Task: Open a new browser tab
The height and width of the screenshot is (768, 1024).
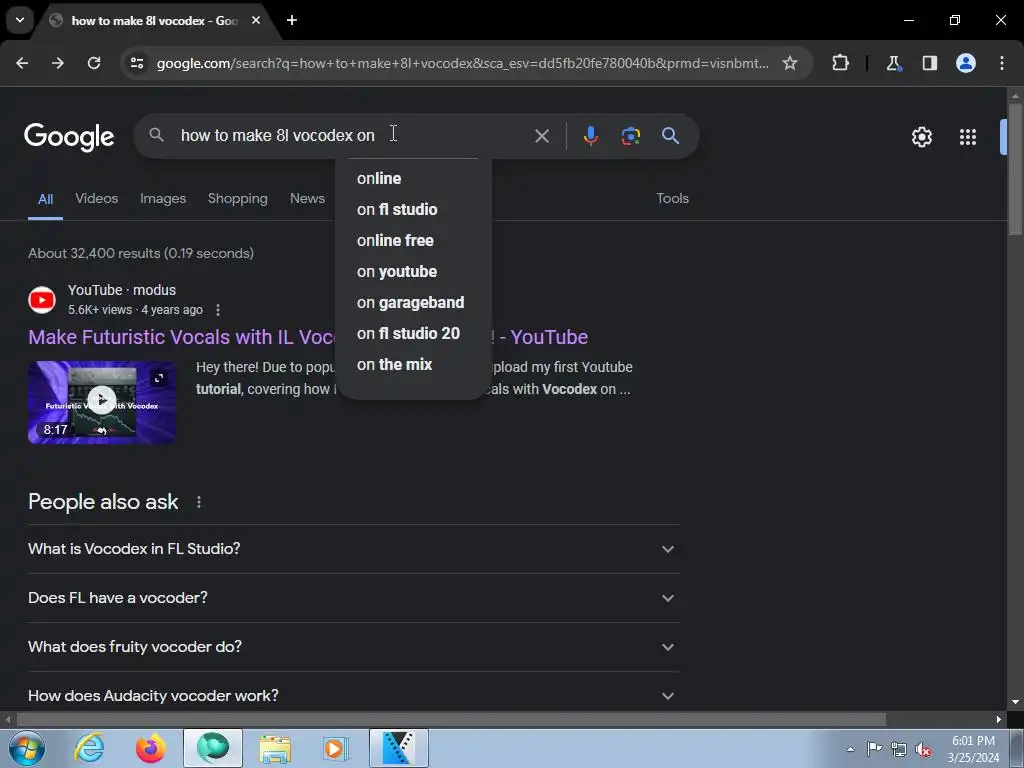Action: (x=292, y=20)
